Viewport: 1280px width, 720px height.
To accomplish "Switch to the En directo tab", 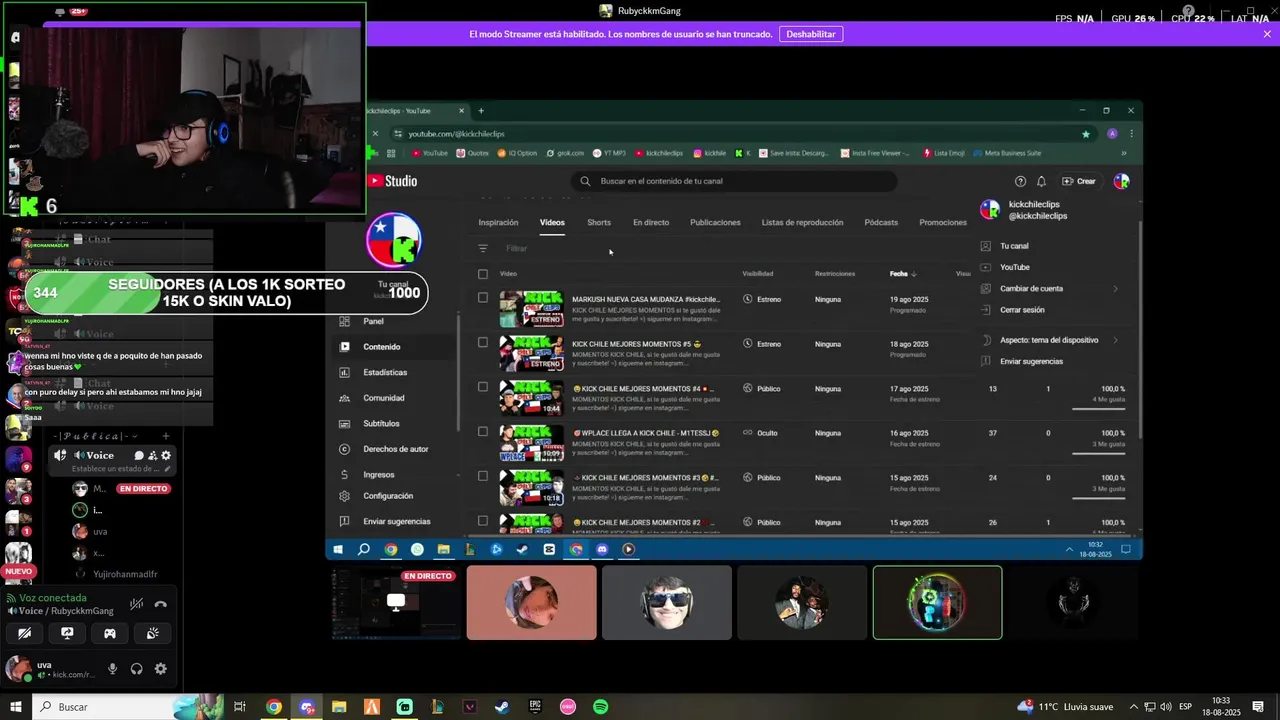I will (x=651, y=222).
